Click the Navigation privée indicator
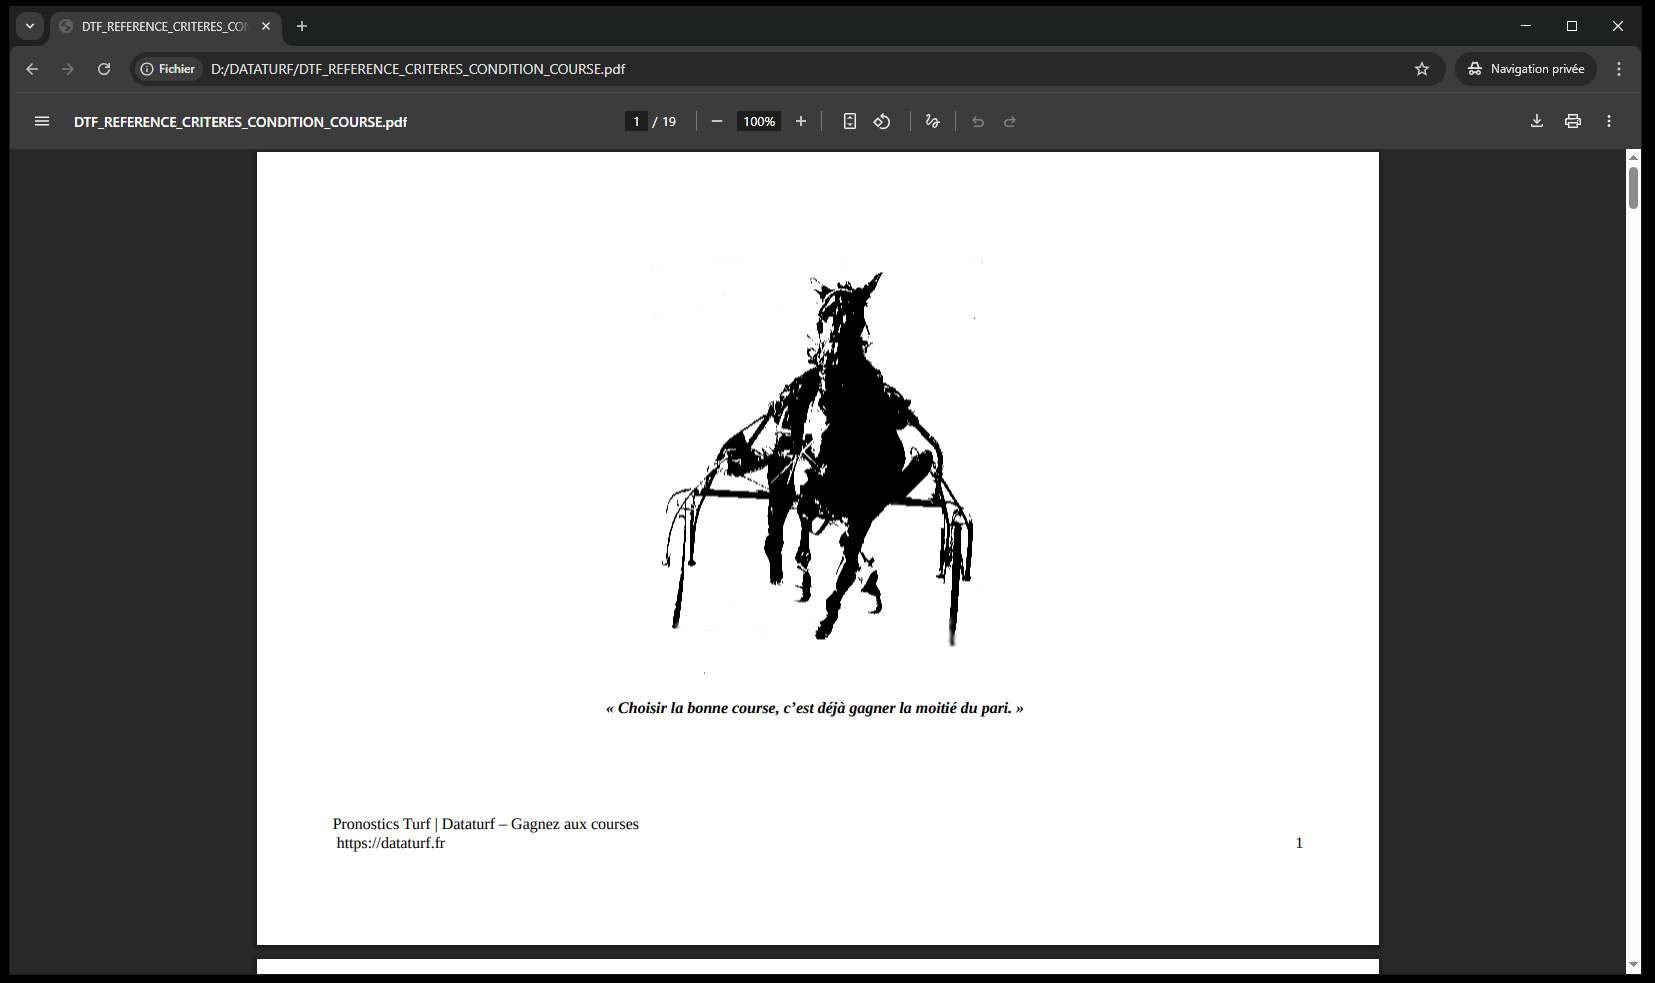 tap(1526, 69)
